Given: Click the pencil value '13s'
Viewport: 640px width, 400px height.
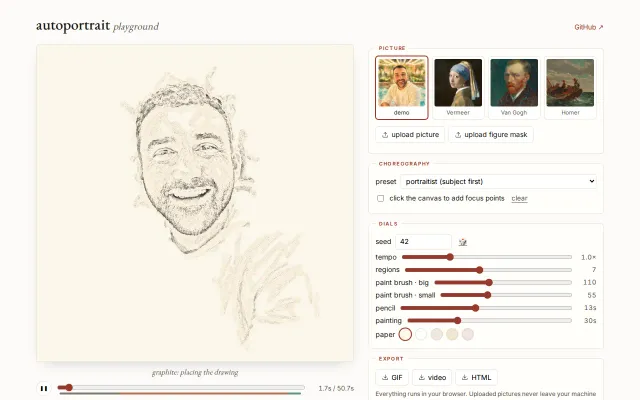Looking at the screenshot, I should coord(590,308).
